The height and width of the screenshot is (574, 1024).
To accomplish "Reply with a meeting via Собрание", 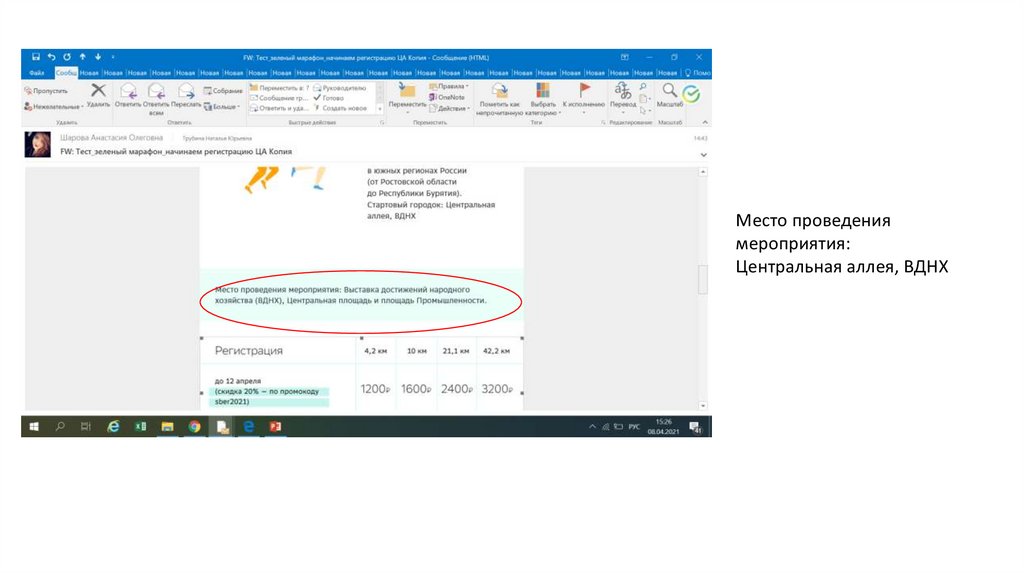I will coord(223,91).
